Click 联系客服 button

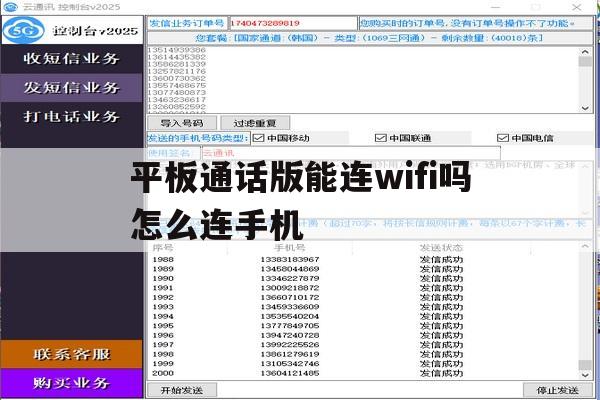72,354
